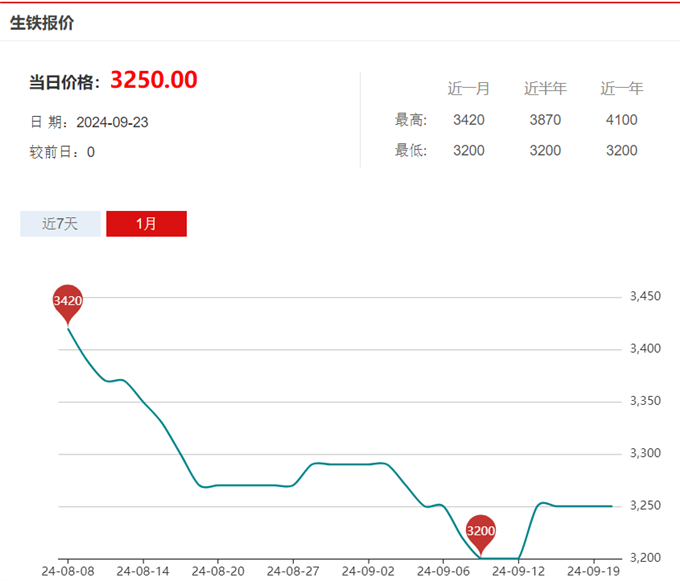Click the 24-08-27 x-axis date label
The width and height of the screenshot is (680, 581).
292,571
